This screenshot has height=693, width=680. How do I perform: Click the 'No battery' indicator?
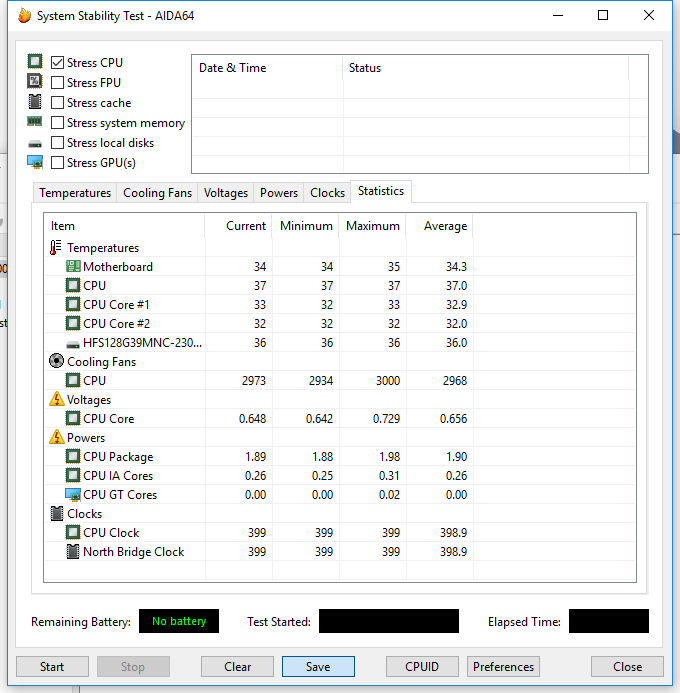(x=179, y=621)
